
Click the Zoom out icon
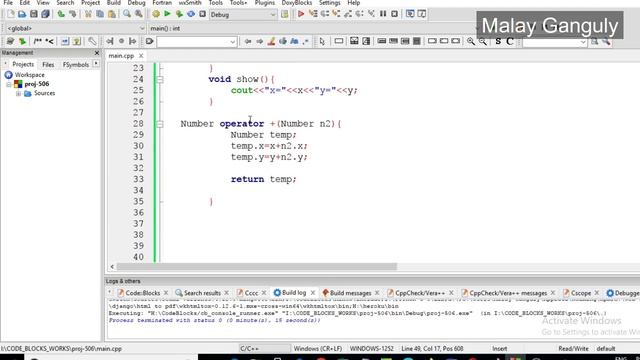pos(482,41)
